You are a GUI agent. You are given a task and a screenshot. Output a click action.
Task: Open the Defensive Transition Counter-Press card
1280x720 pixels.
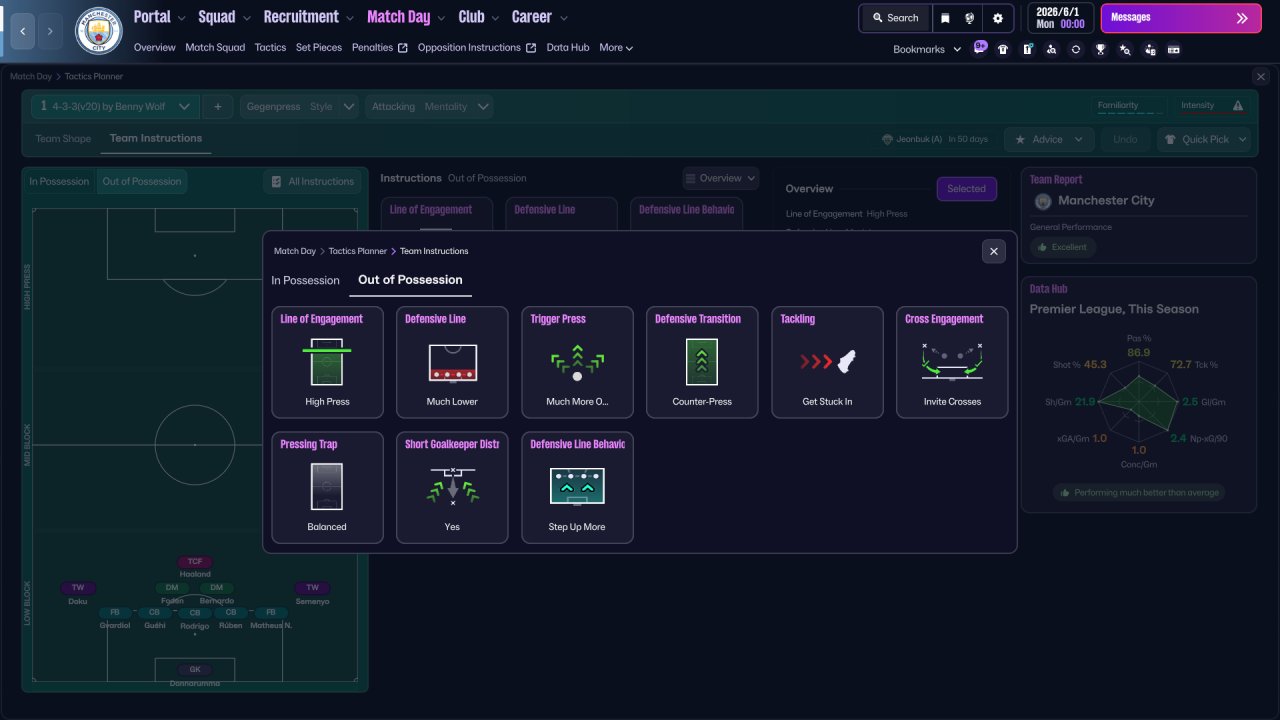click(x=702, y=362)
